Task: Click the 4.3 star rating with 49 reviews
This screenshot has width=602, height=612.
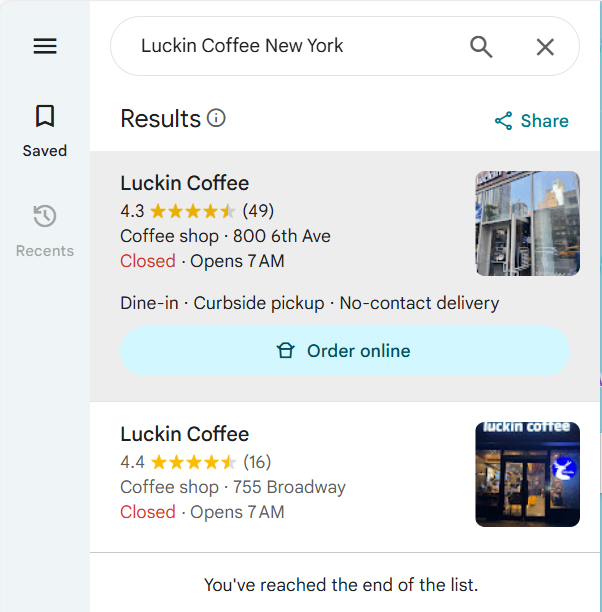Action: click(197, 211)
